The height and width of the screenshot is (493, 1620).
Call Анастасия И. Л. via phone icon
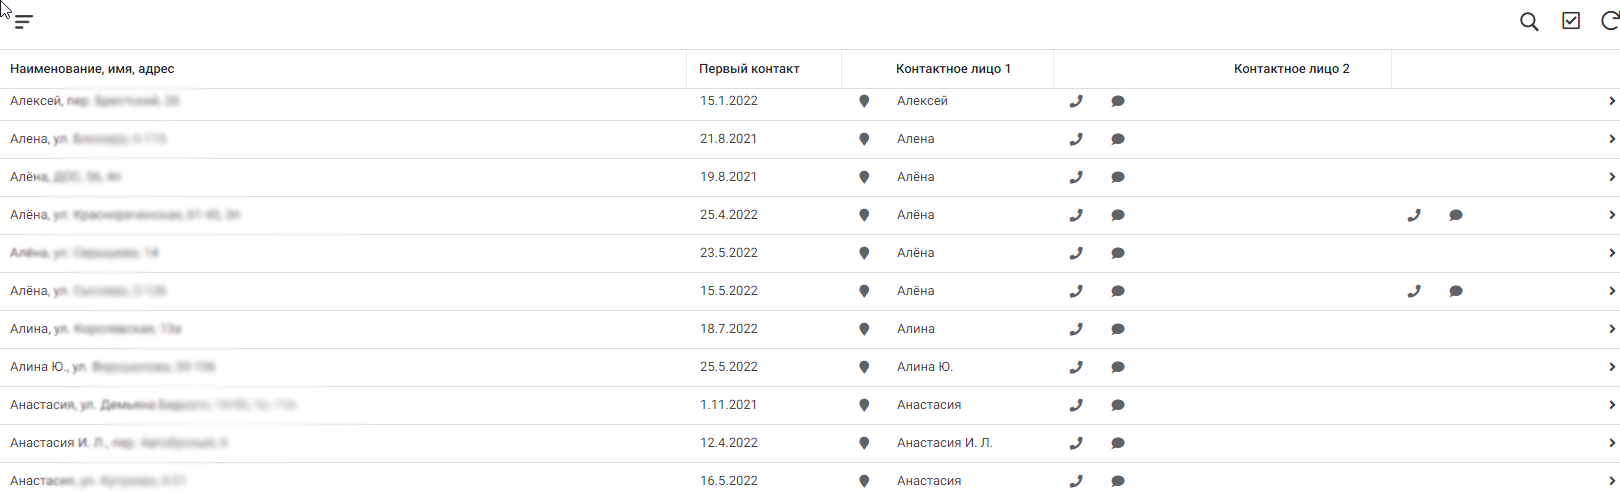coord(1076,443)
